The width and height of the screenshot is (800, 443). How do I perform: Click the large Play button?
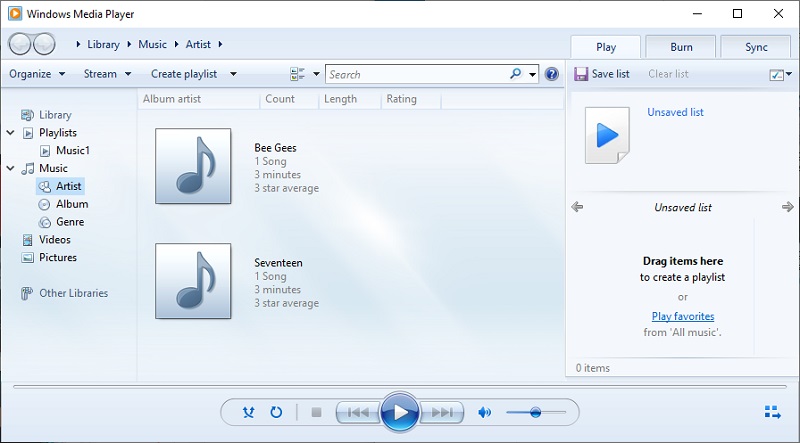tap(401, 412)
